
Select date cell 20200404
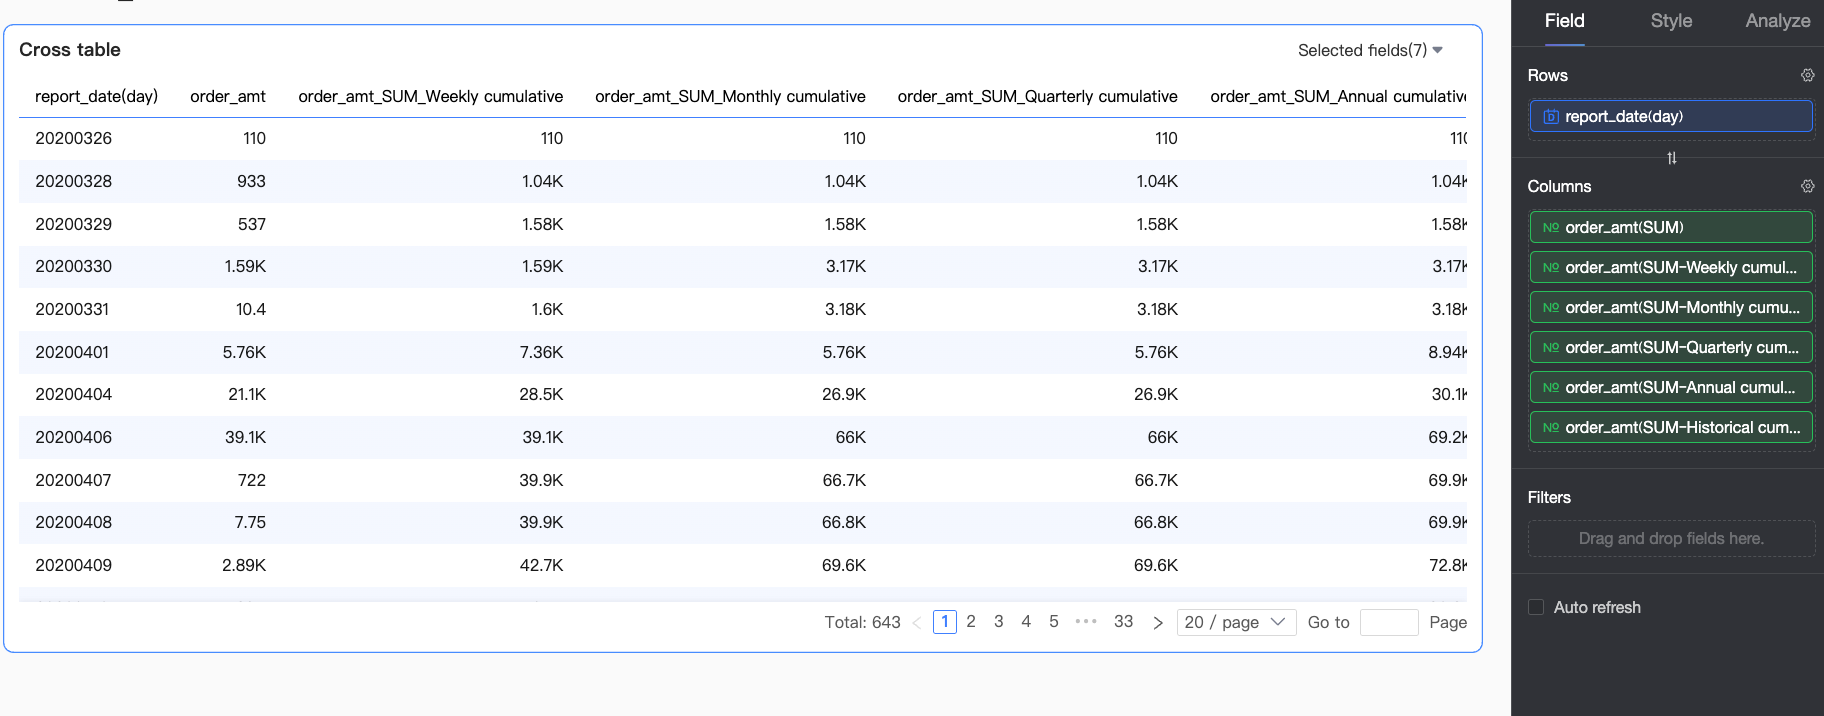click(x=74, y=395)
